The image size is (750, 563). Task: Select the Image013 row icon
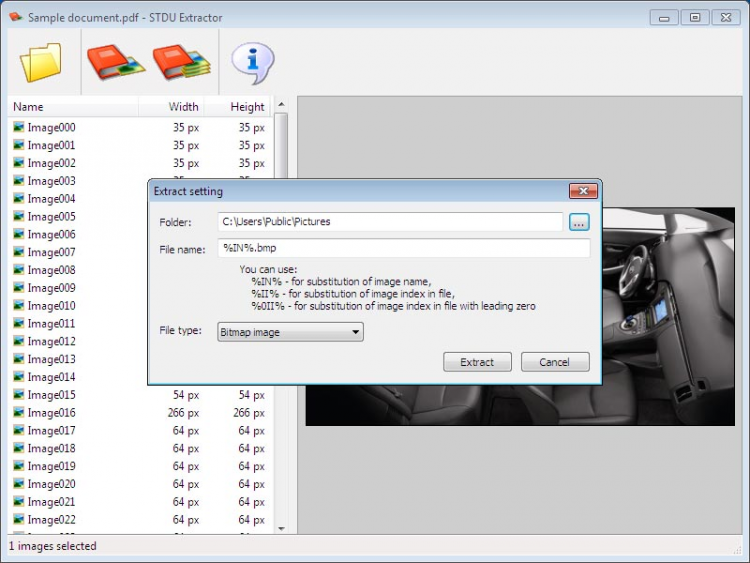(x=19, y=359)
